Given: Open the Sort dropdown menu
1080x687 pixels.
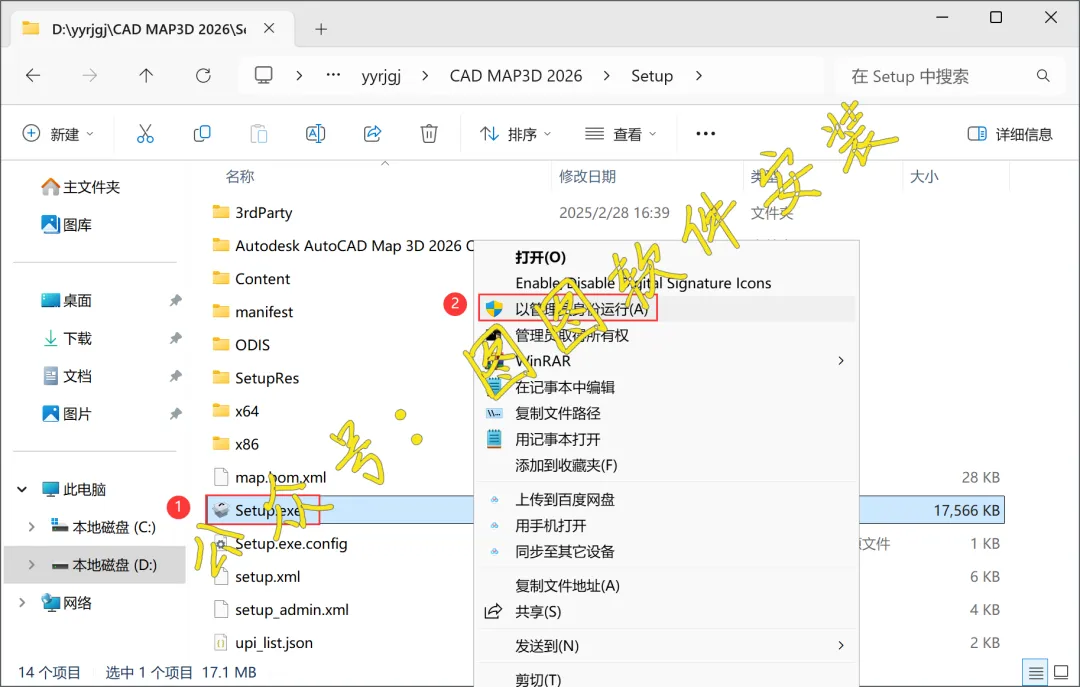Looking at the screenshot, I should 515,134.
